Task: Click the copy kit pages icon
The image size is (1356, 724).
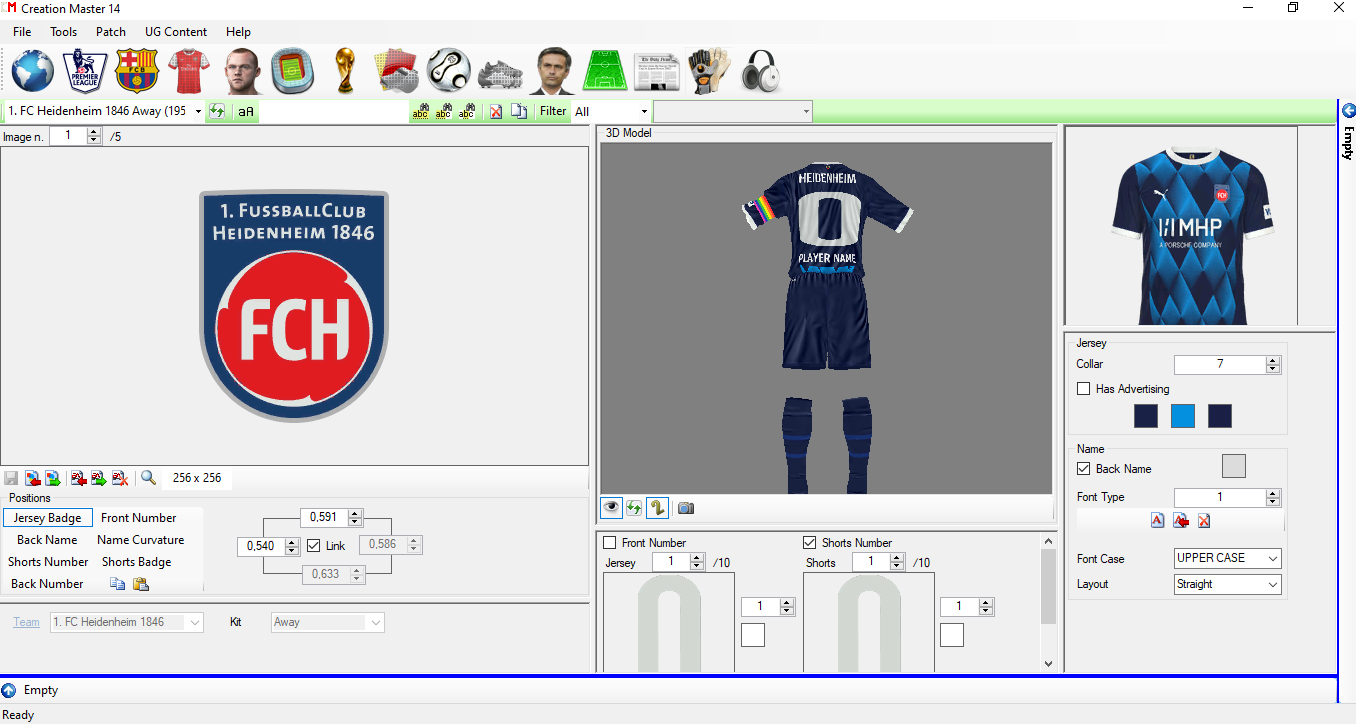Action: 519,112
